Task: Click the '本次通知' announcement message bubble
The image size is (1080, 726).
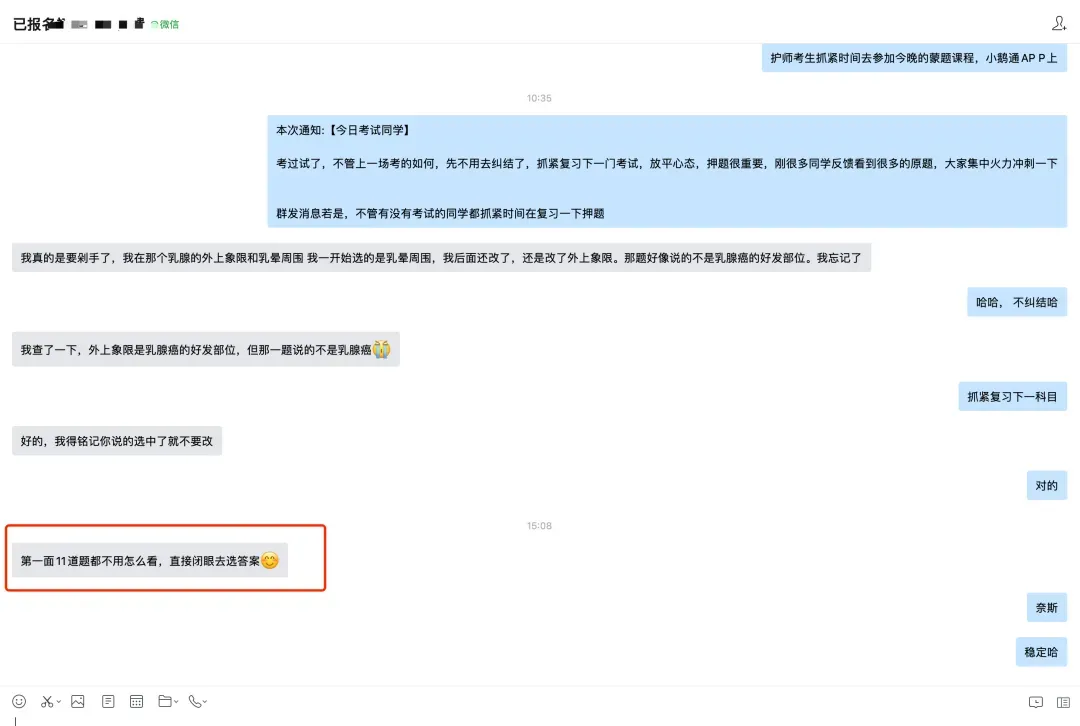Action: click(x=667, y=172)
